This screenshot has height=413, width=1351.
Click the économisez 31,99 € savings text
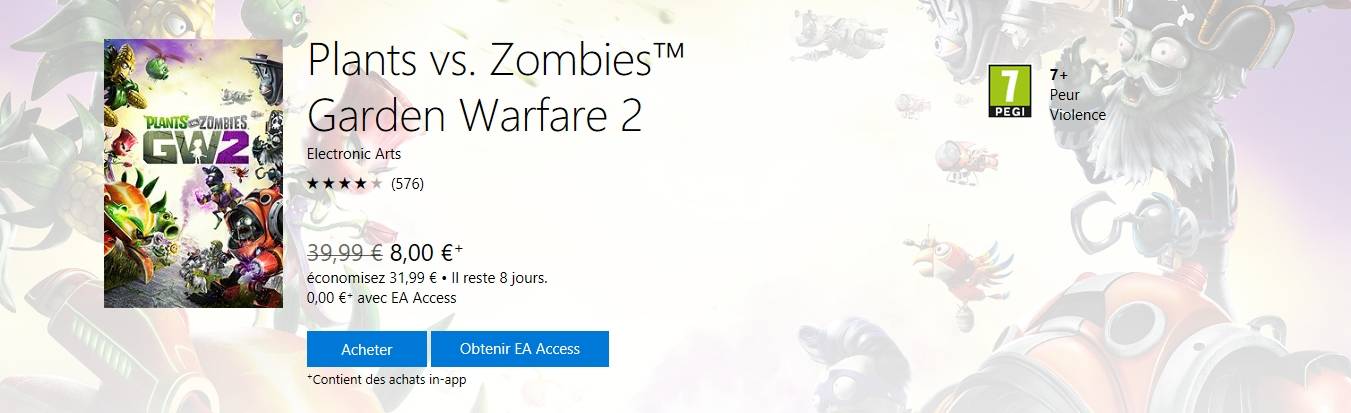coord(374,278)
